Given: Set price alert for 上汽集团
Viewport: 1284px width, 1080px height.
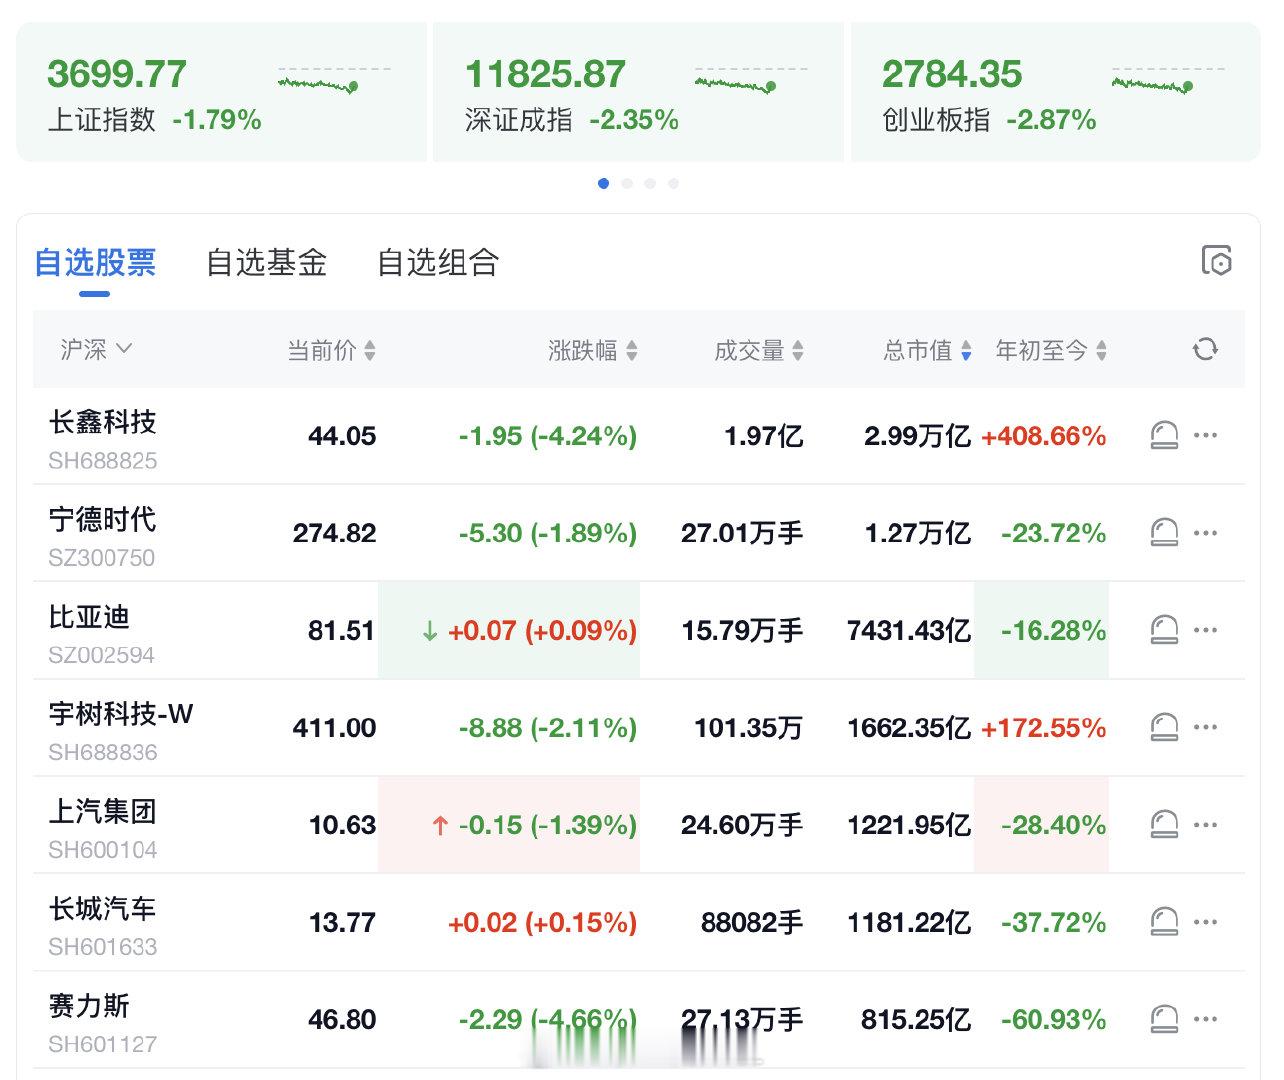Looking at the screenshot, I should (x=1164, y=824).
